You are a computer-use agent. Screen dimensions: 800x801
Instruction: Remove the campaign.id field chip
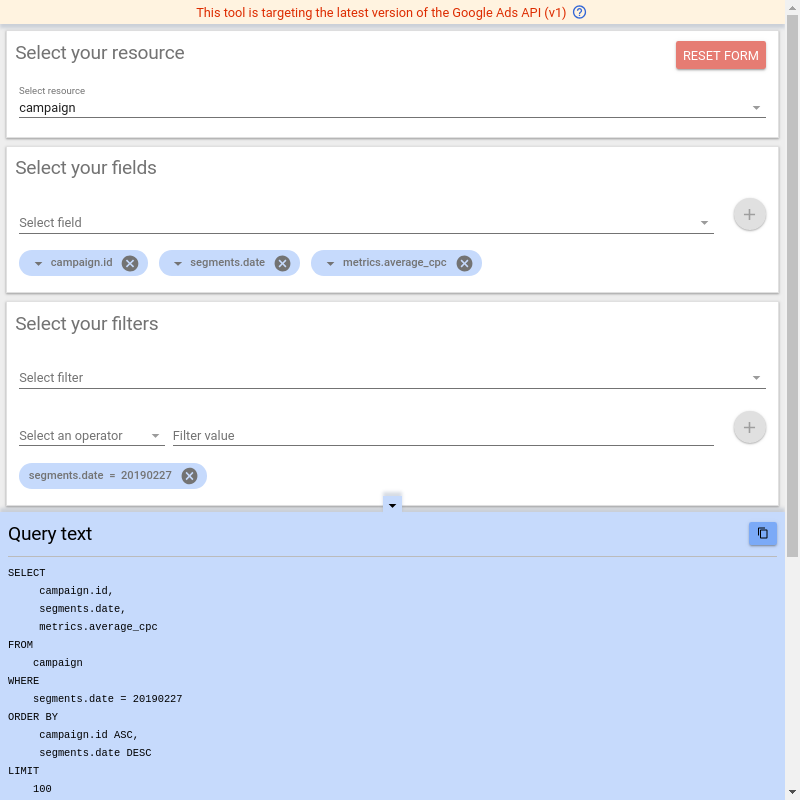tap(130, 262)
